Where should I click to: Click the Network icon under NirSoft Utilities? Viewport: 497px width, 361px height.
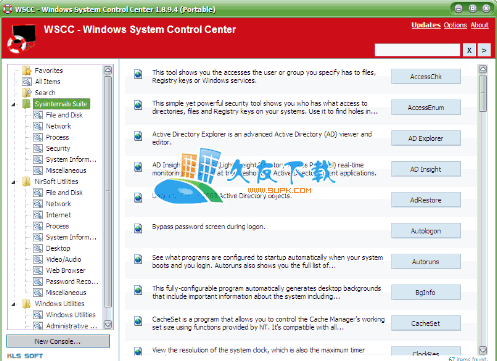coord(38,204)
